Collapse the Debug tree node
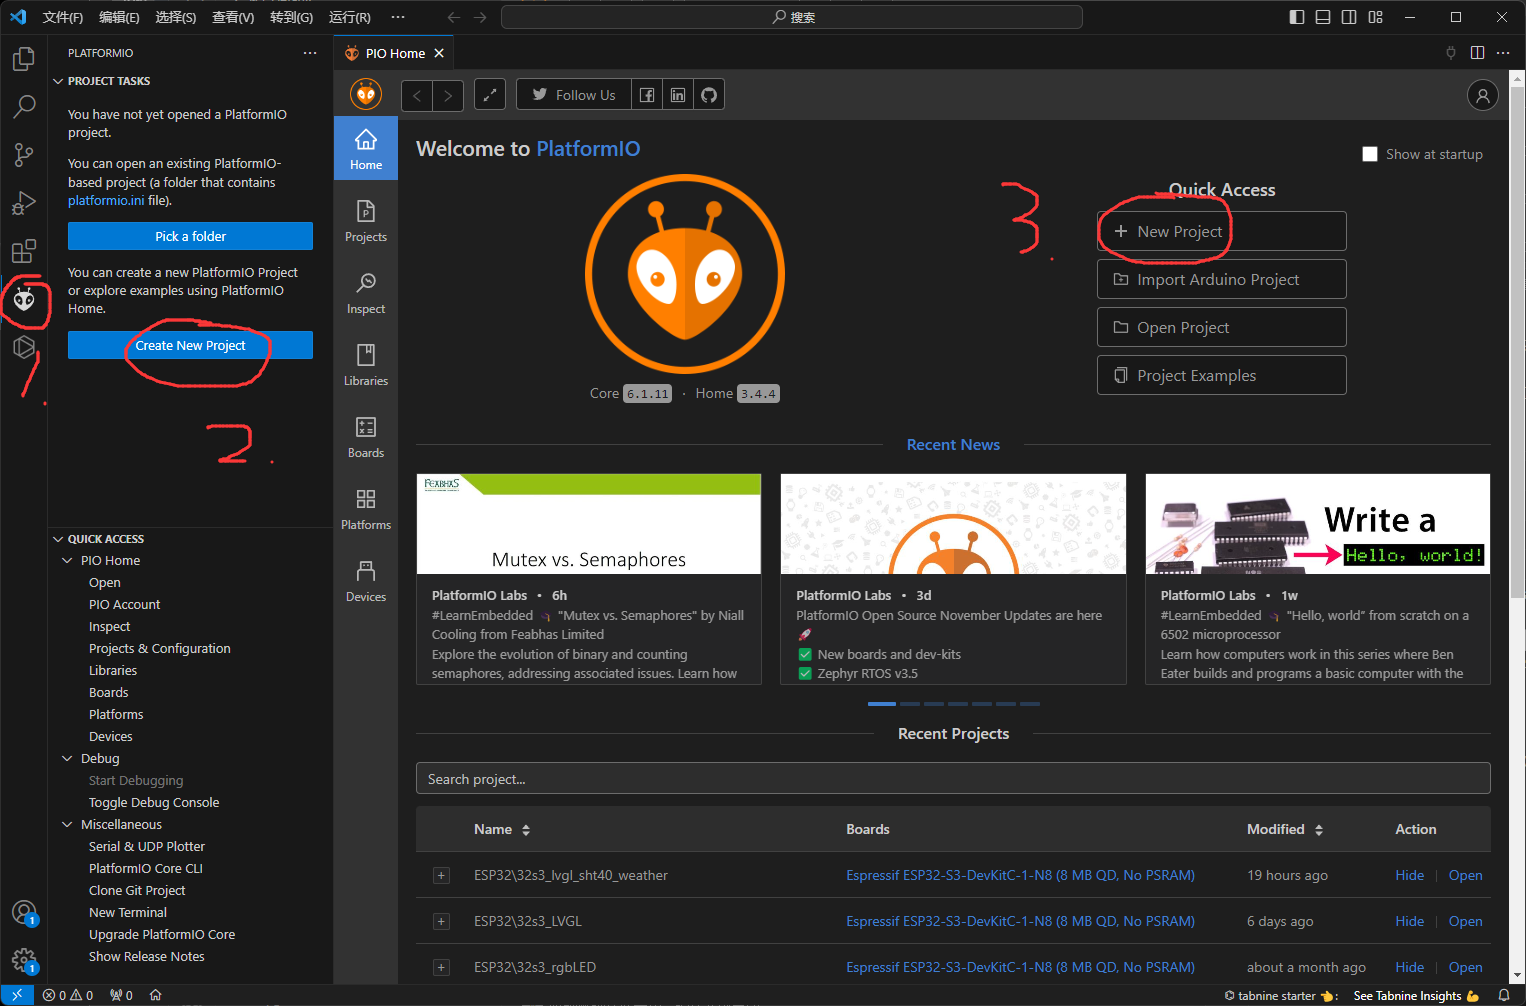The image size is (1526, 1006). [68, 759]
